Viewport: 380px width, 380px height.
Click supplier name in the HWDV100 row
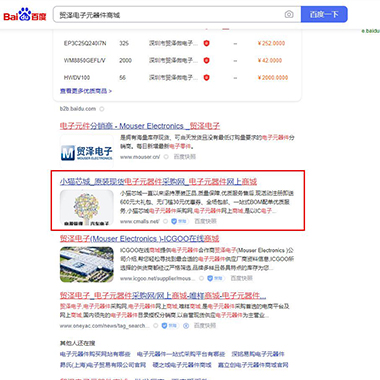(173, 77)
